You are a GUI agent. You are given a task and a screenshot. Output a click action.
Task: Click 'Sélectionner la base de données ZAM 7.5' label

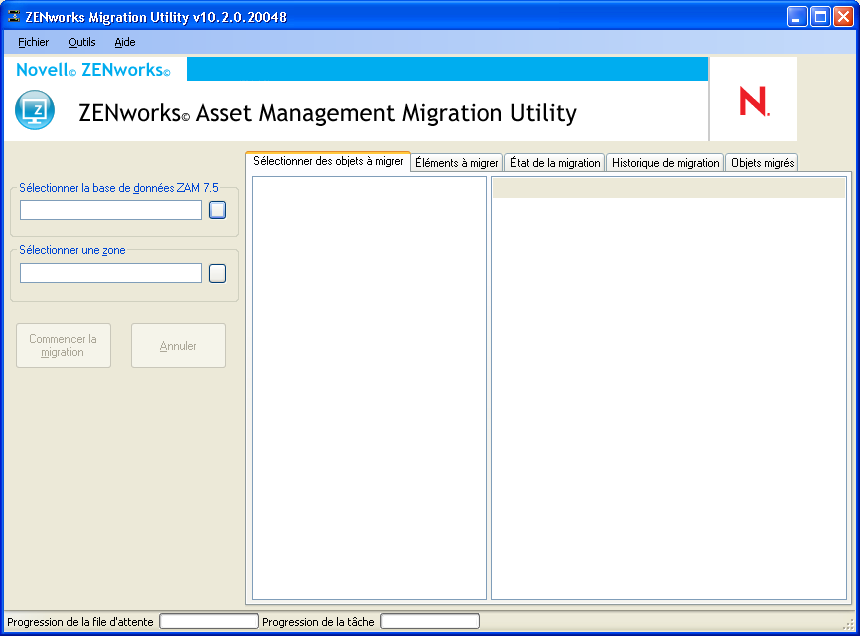[x=119, y=188]
